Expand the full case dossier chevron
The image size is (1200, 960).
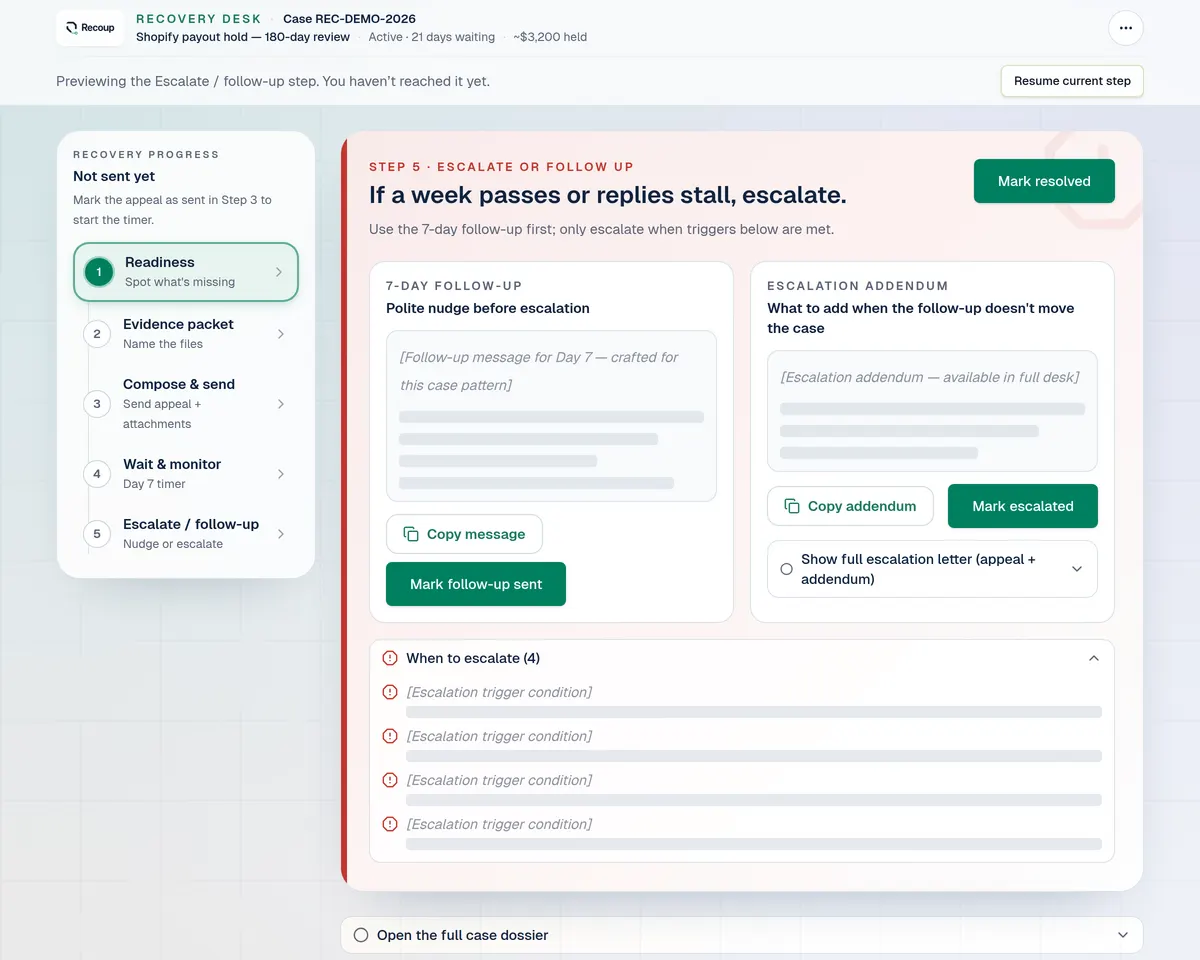tap(1123, 935)
